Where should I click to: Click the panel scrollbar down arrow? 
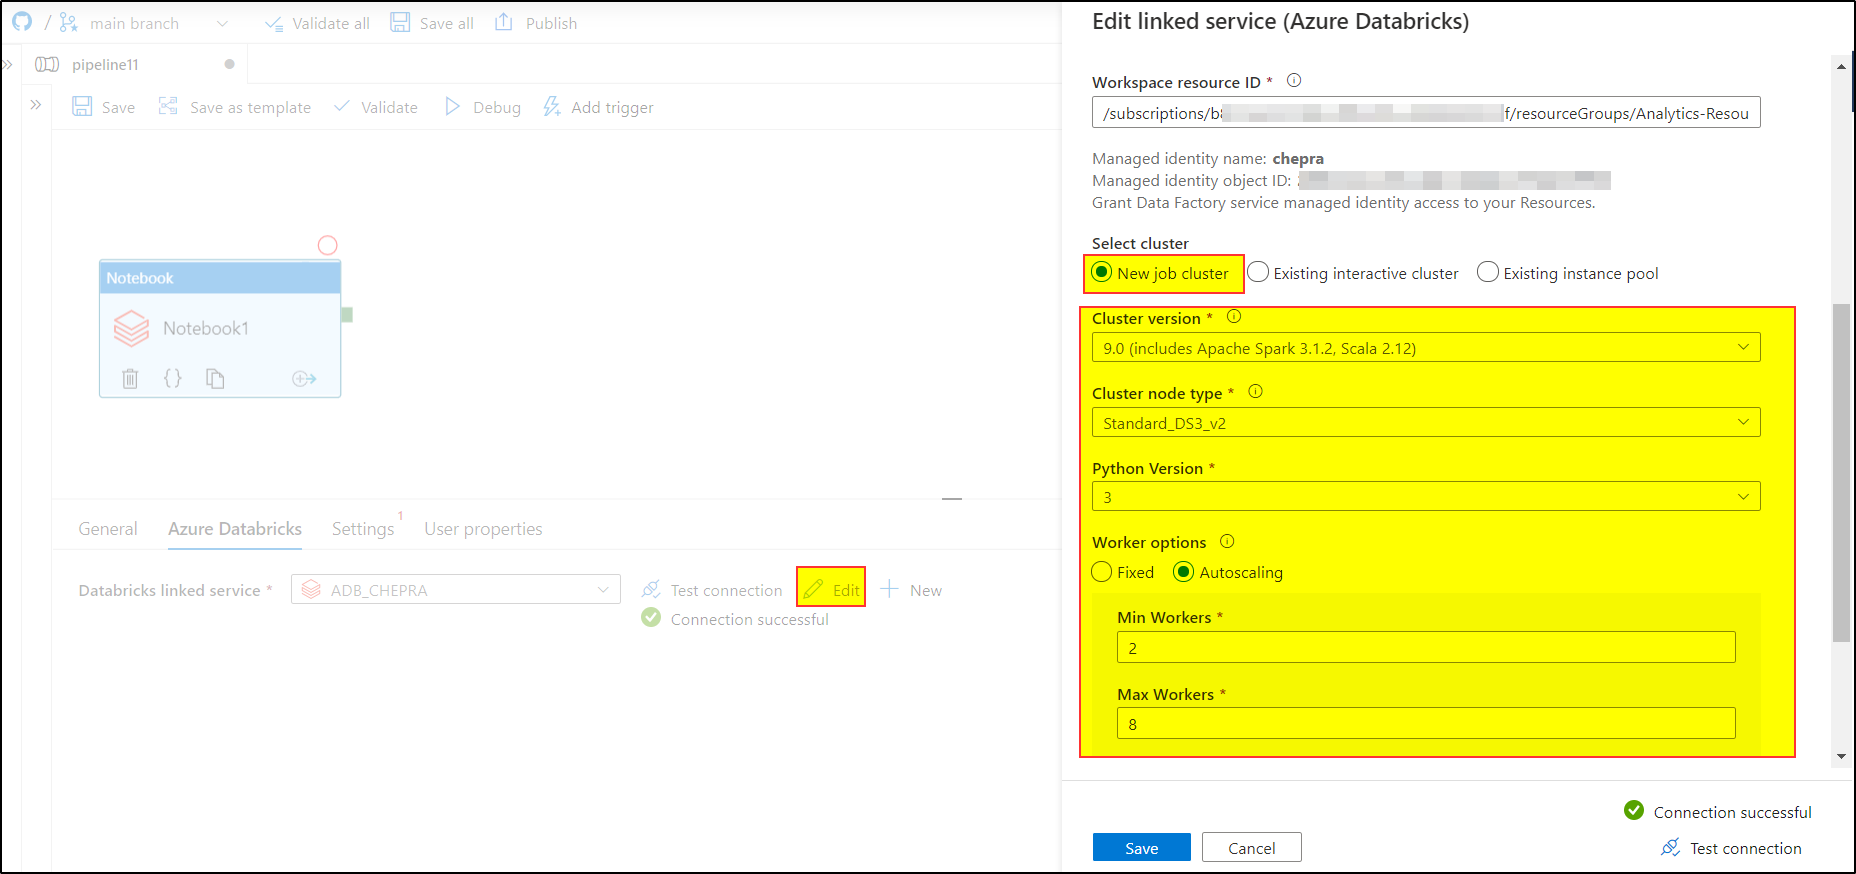(1841, 757)
